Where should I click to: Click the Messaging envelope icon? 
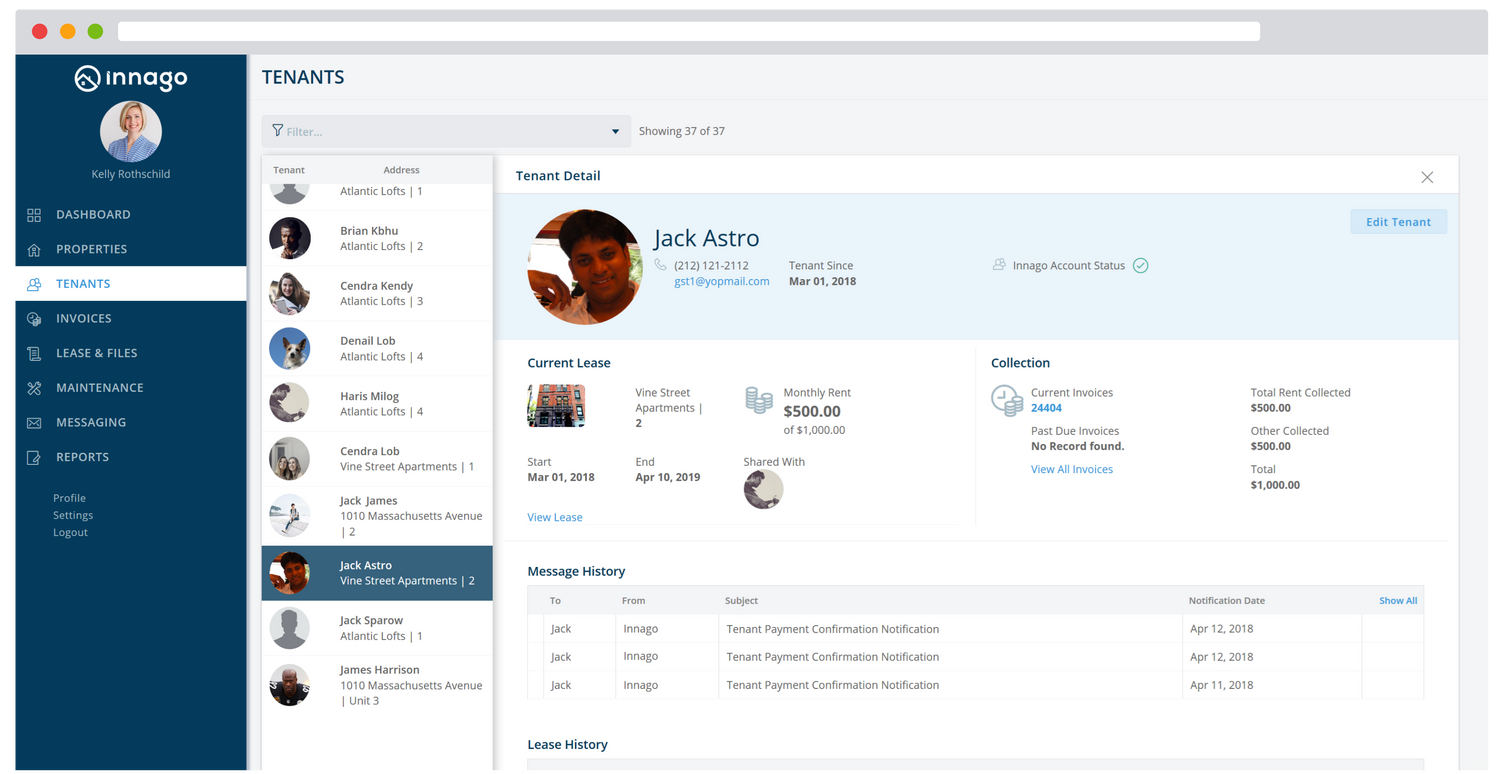[x=34, y=423]
